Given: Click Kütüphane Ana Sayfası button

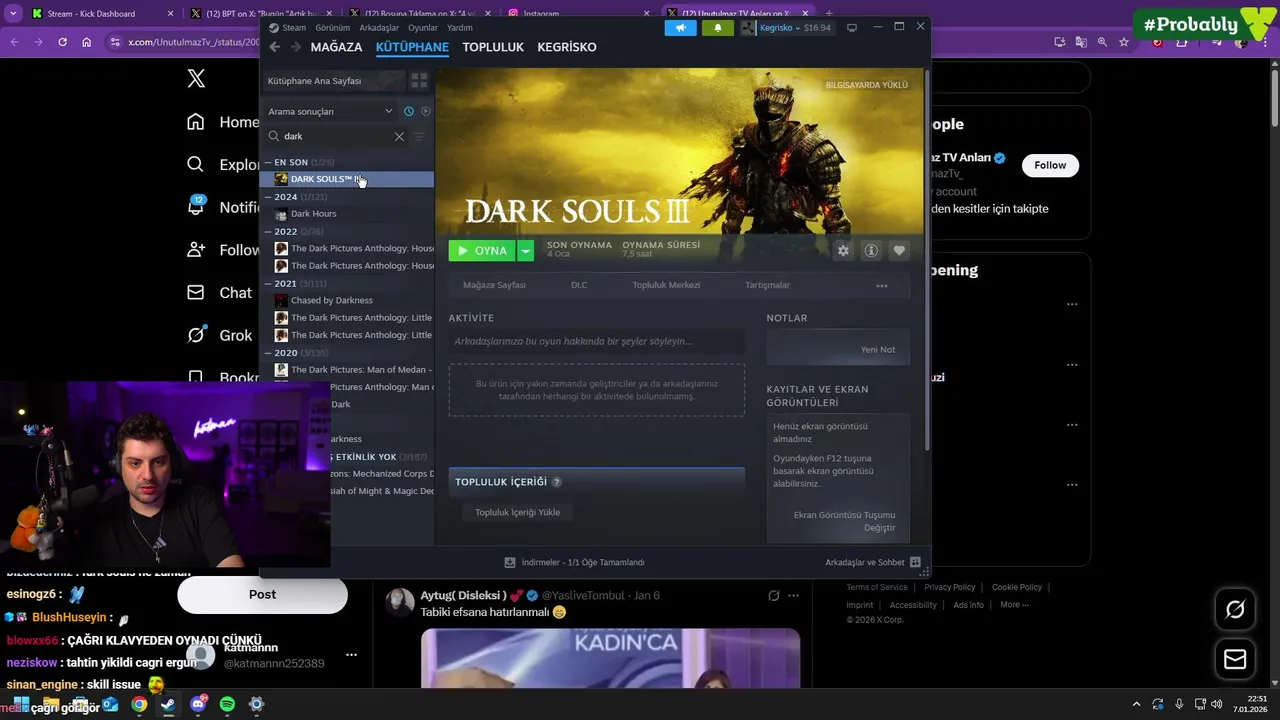Looking at the screenshot, I should click(x=334, y=81).
